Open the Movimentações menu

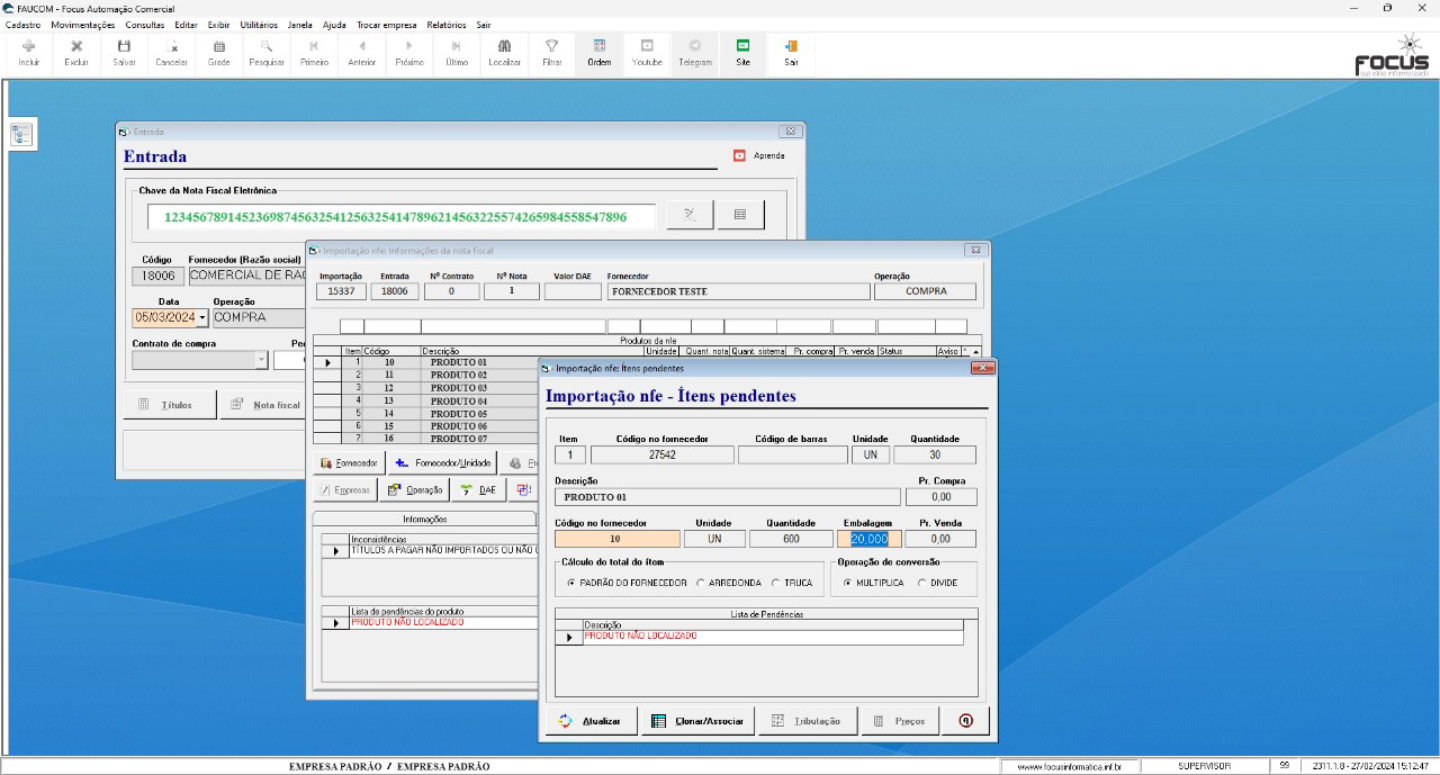83,25
